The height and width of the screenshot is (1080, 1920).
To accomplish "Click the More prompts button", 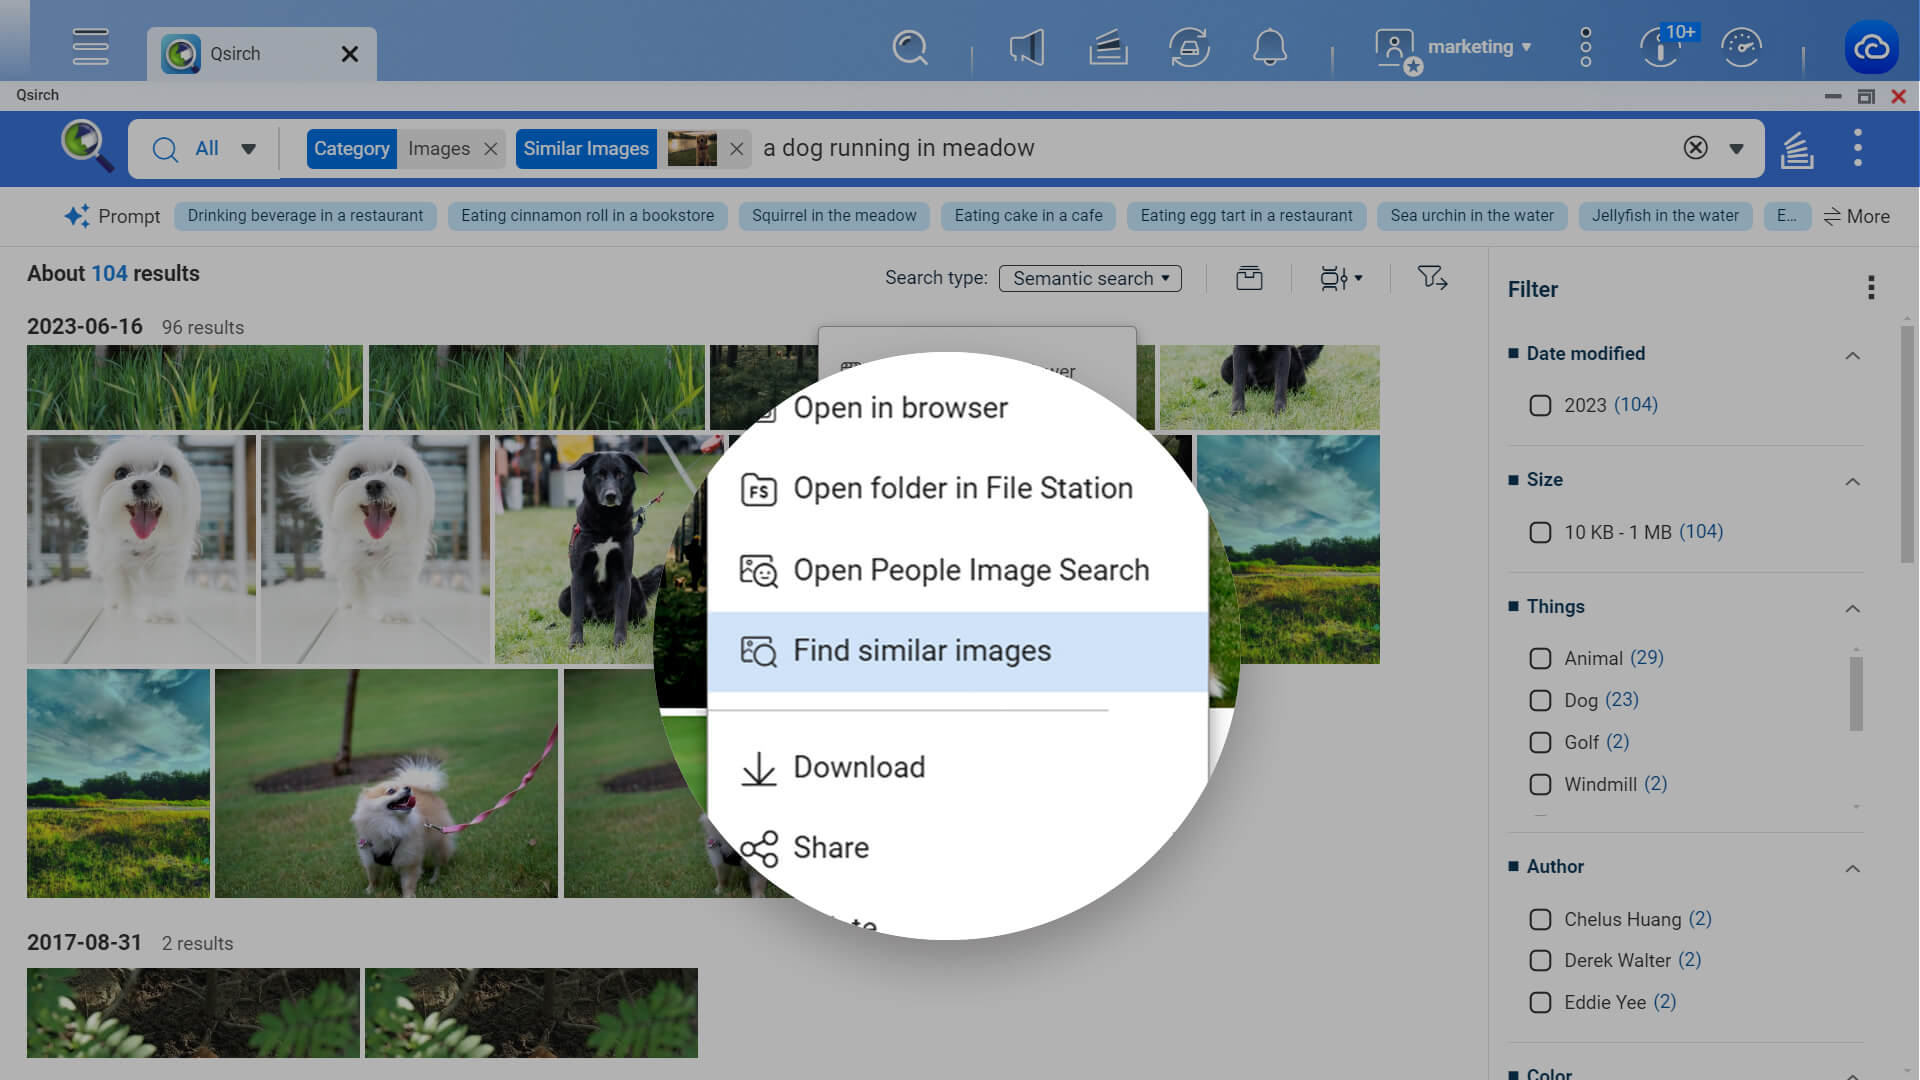I will [1856, 216].
